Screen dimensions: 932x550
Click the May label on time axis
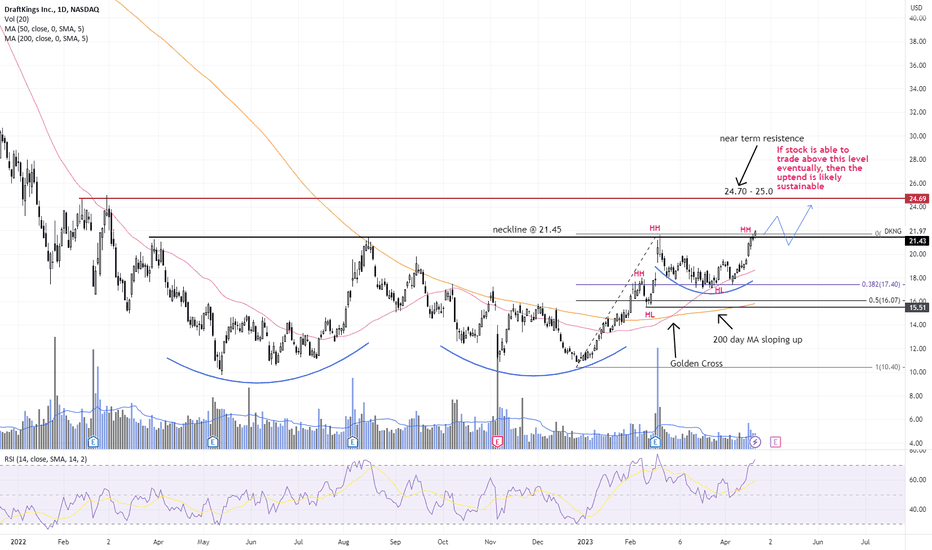203,542
